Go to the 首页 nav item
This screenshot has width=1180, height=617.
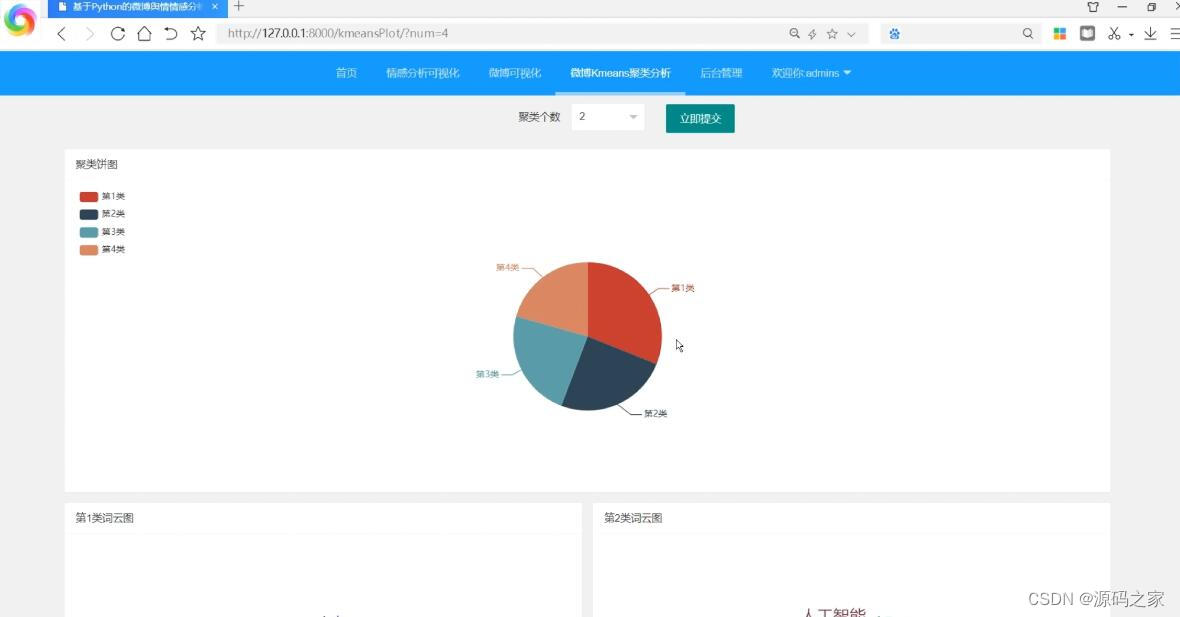point(346,73)
